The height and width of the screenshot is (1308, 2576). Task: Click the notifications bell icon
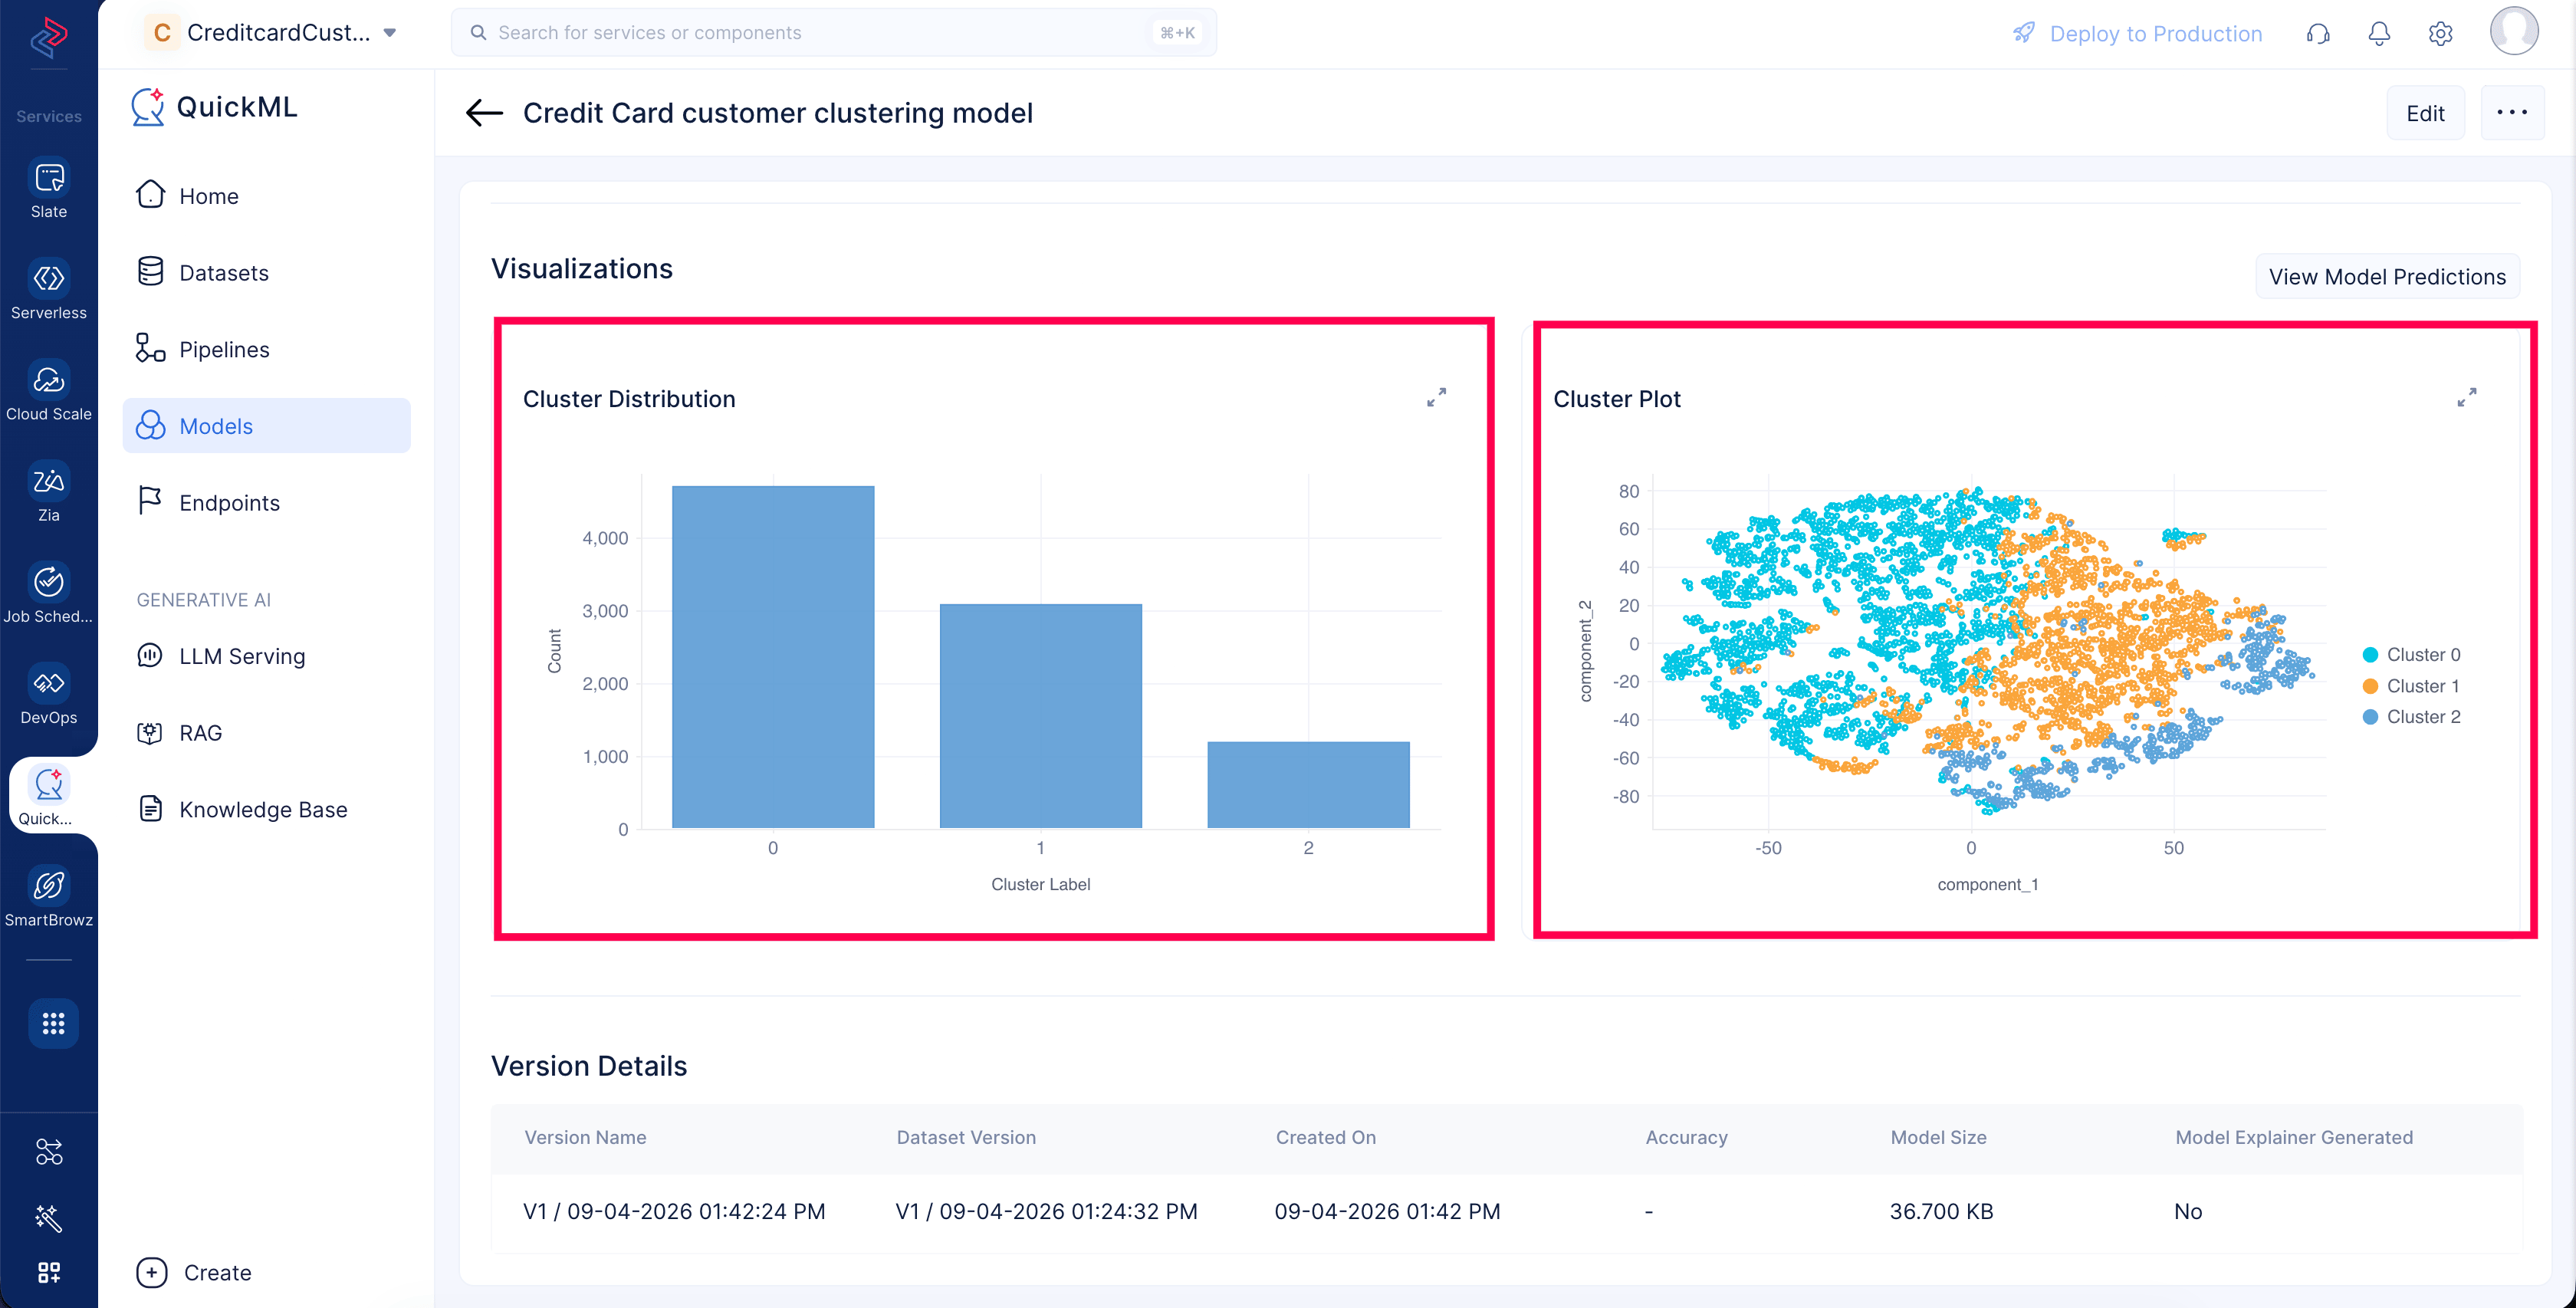pyautogui.click(x=2379, y=34)
